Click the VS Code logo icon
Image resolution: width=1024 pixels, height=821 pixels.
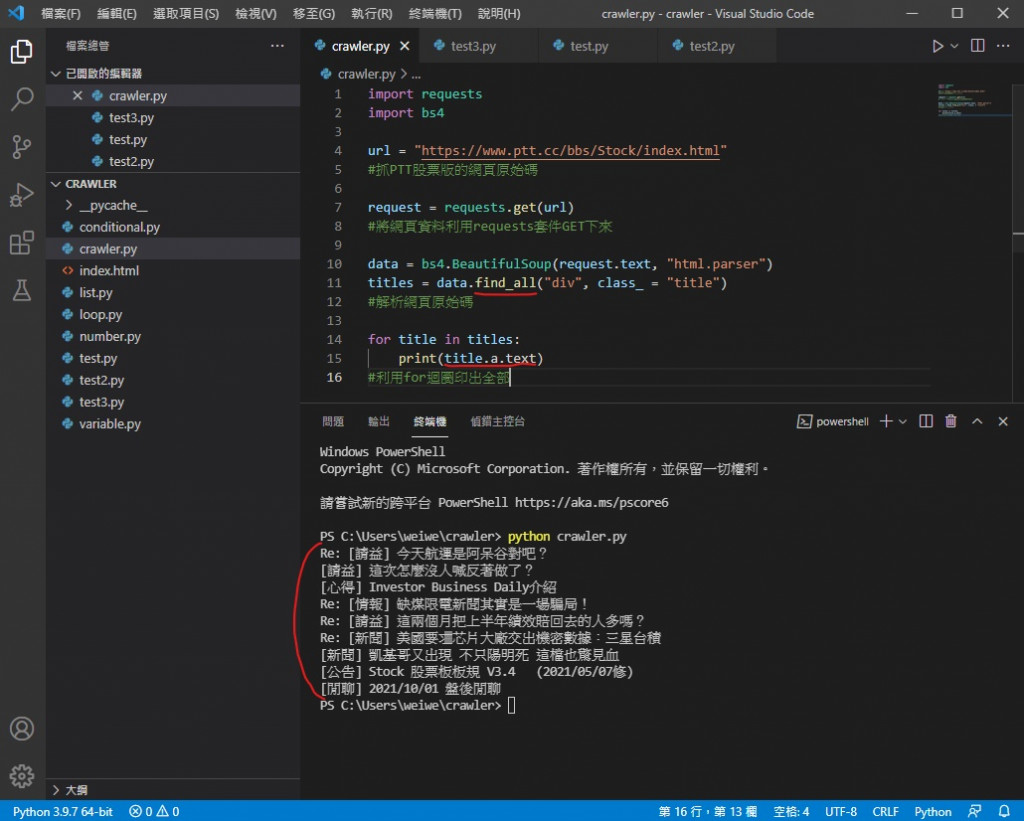coord(16,13)
